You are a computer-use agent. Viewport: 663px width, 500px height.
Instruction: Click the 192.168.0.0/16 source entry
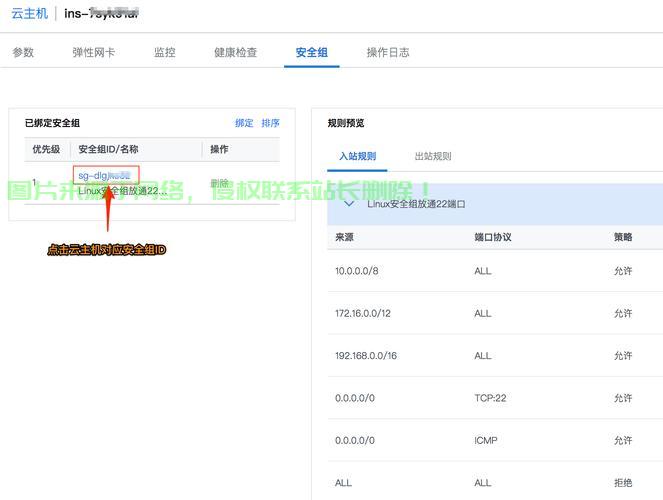point(365,356)
